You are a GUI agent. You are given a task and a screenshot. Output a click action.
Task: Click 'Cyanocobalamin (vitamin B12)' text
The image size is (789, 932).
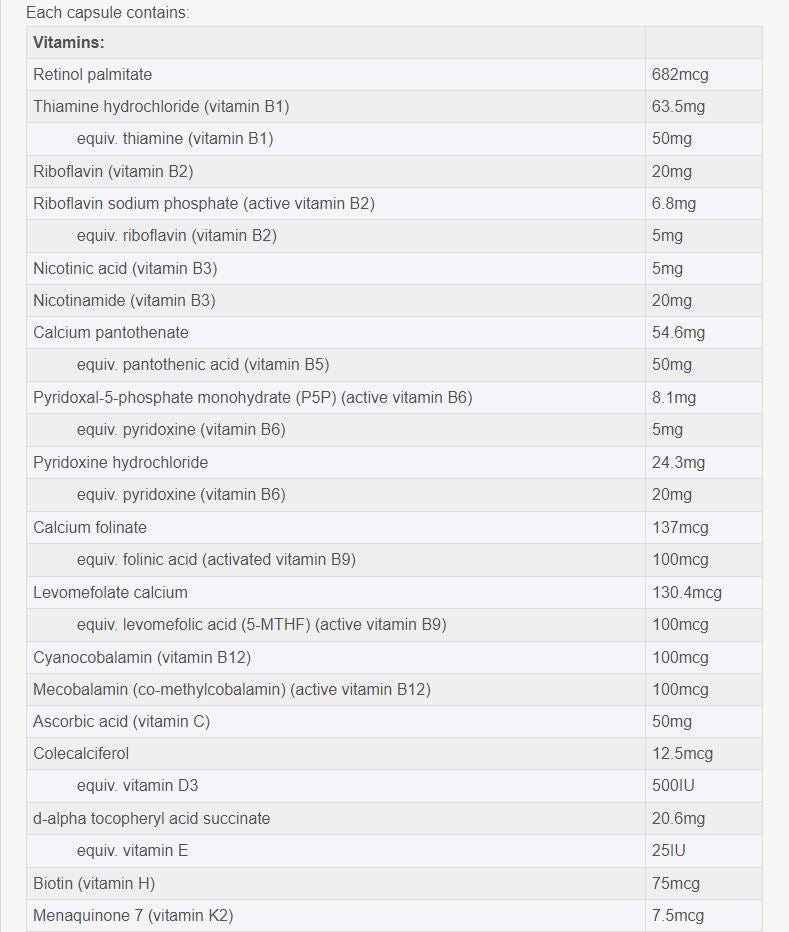[142, 657]
